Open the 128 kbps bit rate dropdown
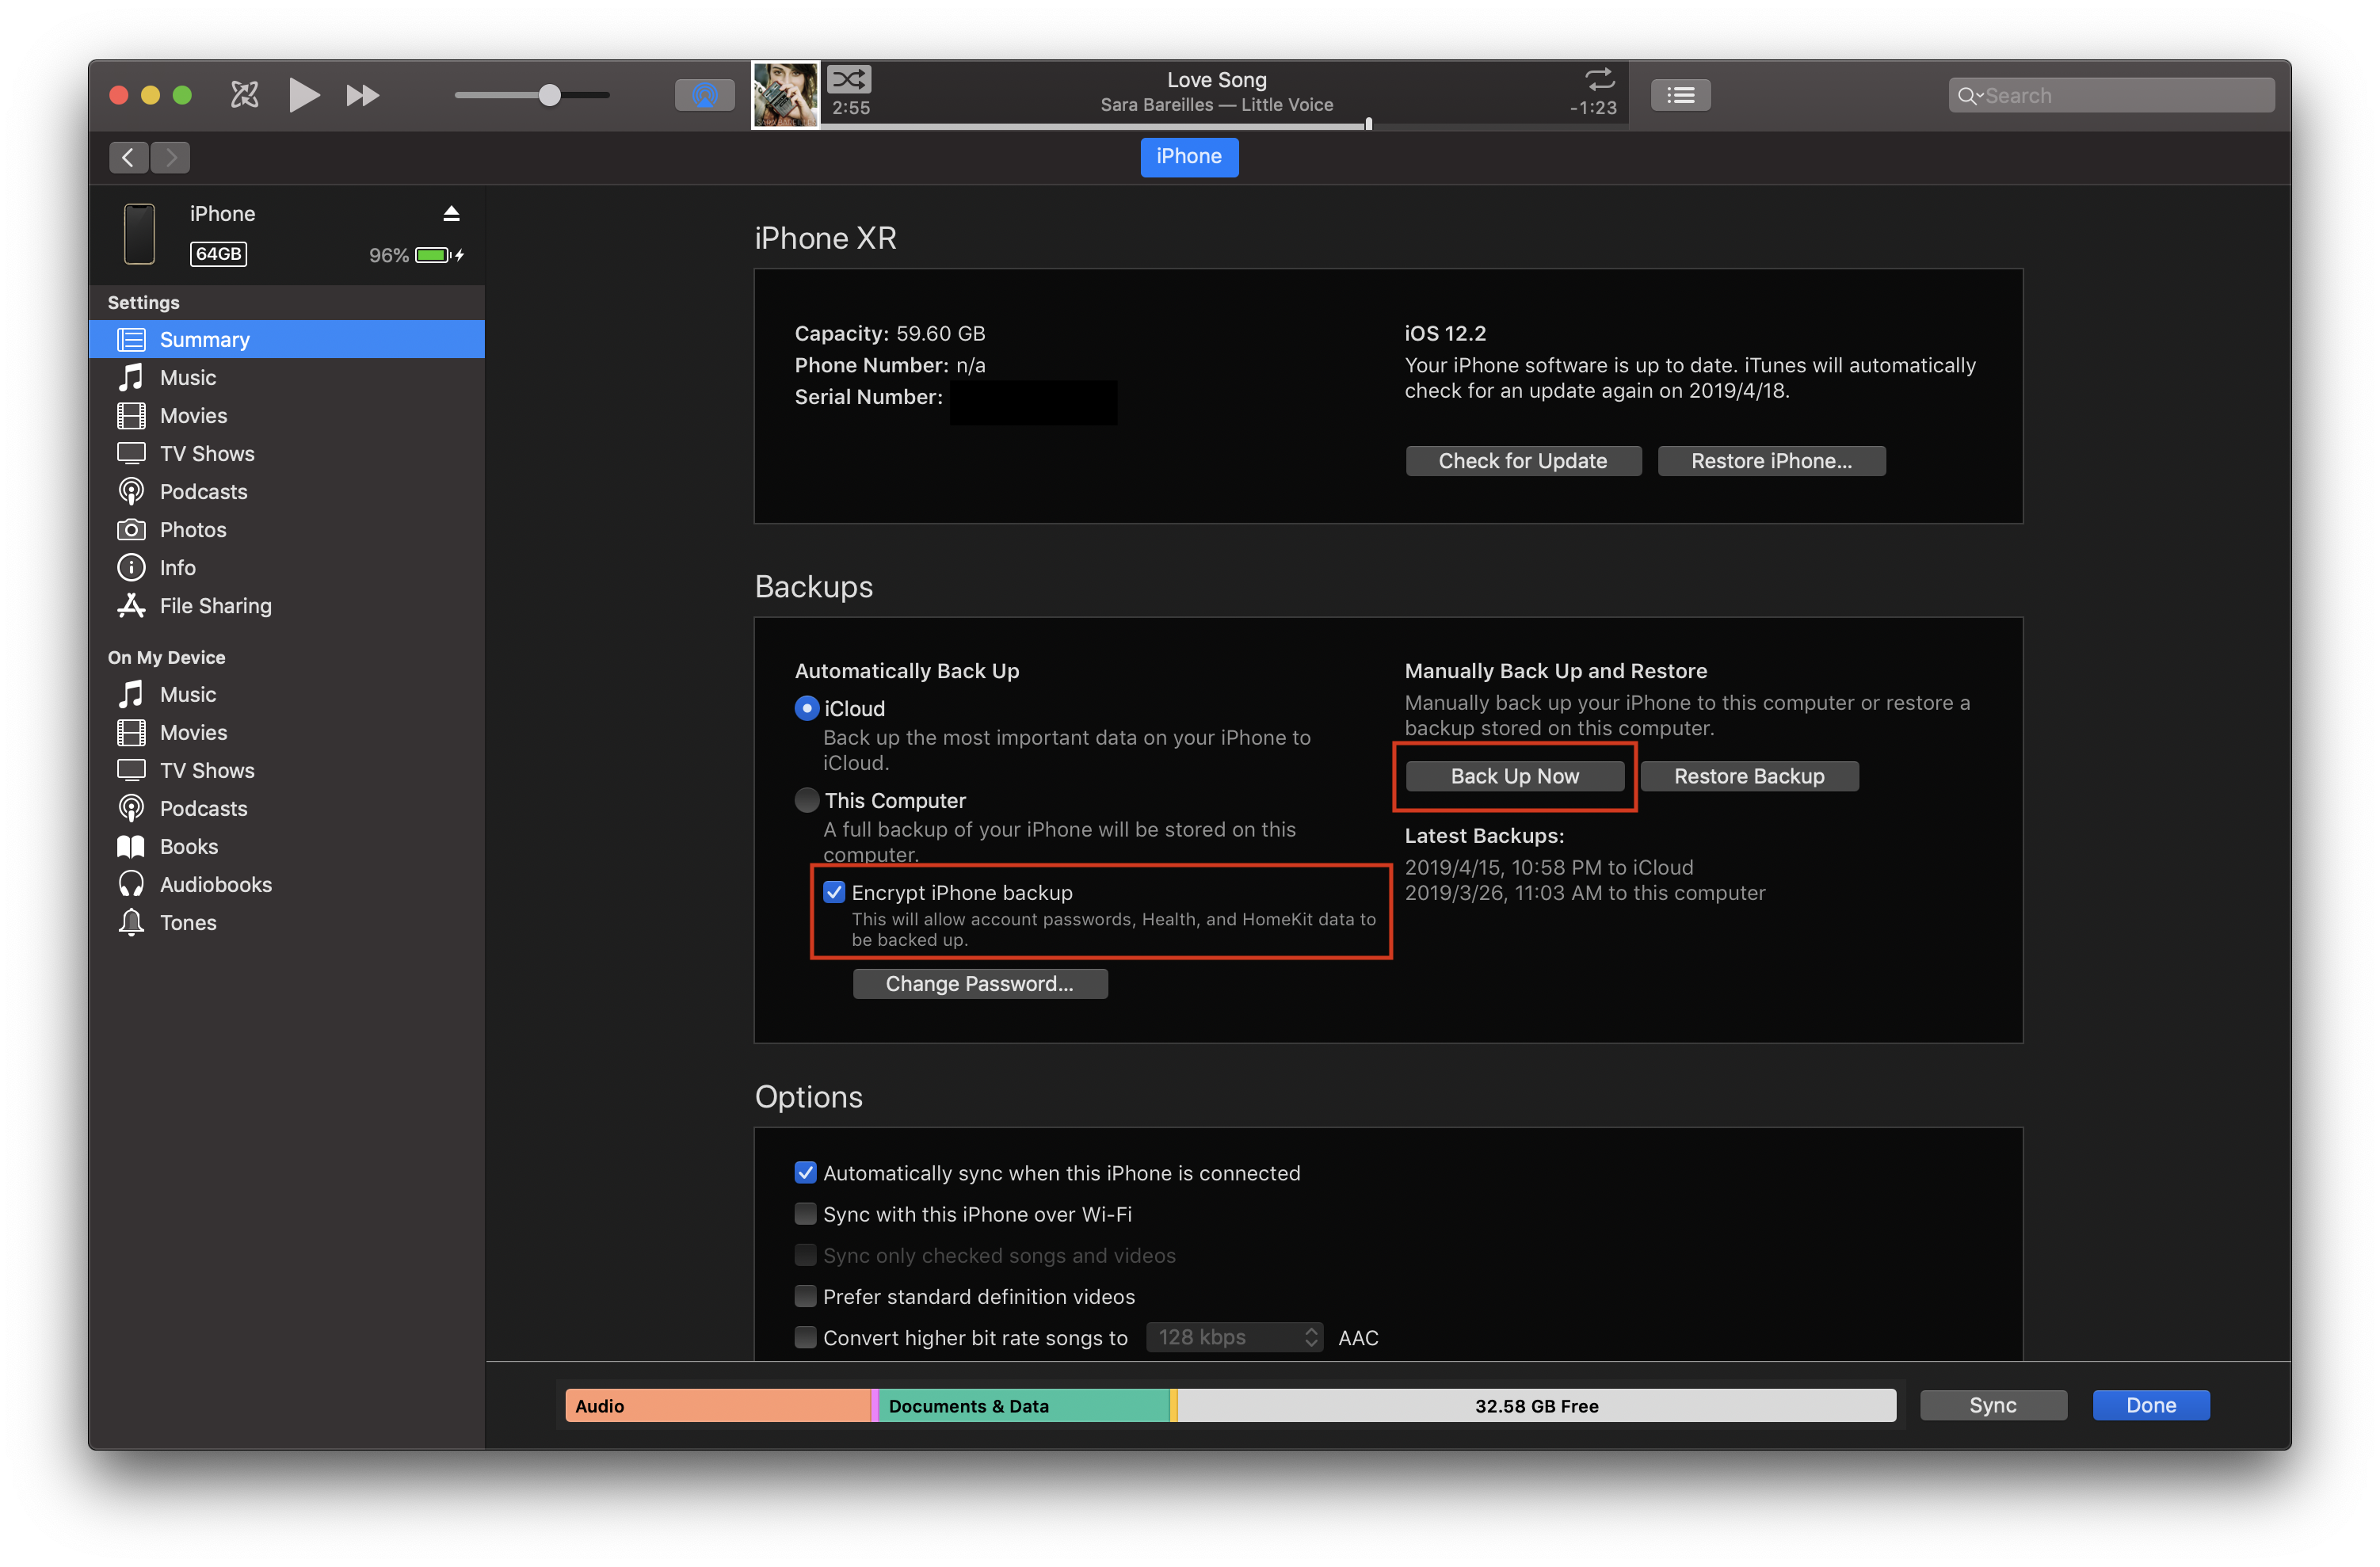The image size is (2380, 1567). 1234,1337
